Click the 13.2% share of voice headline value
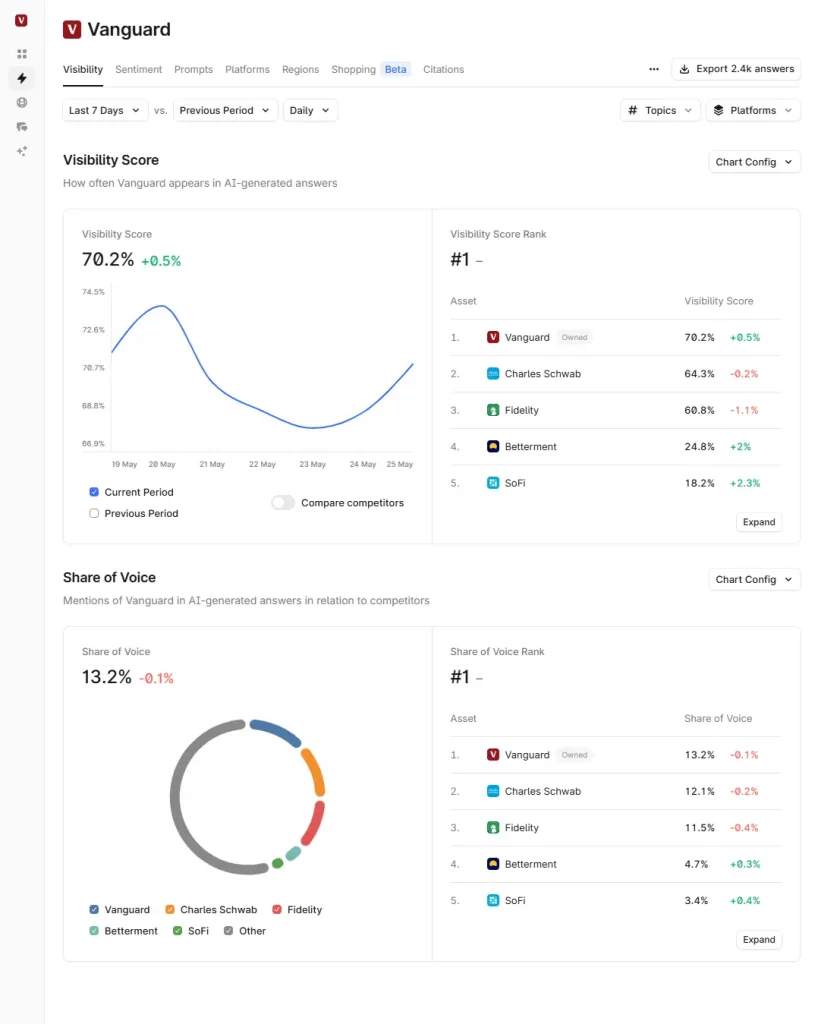This screenshot has height=1024, width=818. [x=106, y=677]
